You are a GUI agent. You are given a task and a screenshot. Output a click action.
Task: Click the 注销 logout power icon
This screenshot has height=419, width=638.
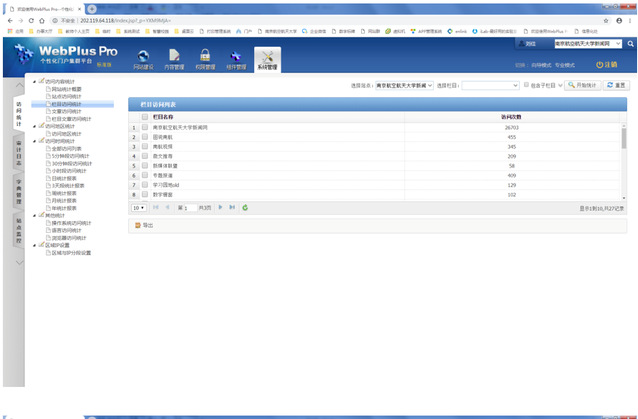606,64
